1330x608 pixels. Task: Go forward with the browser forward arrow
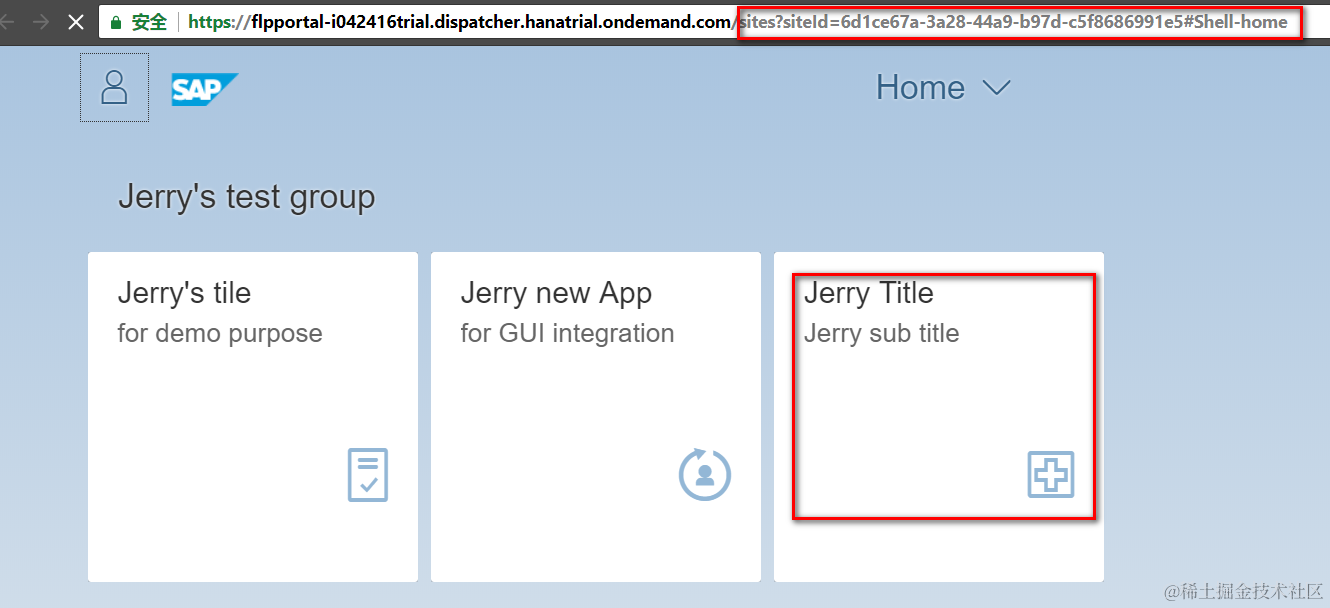[x=41, y=21]
